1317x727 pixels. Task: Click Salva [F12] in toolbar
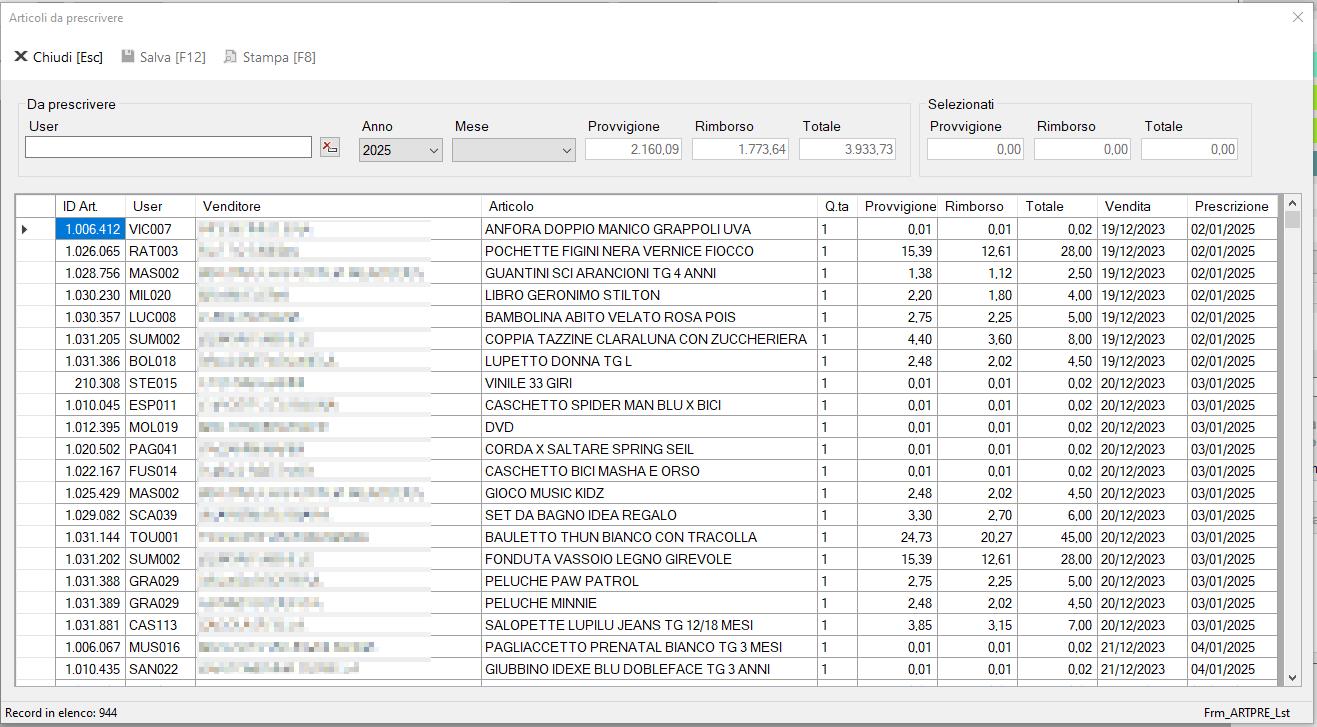(x=164, y=57)
